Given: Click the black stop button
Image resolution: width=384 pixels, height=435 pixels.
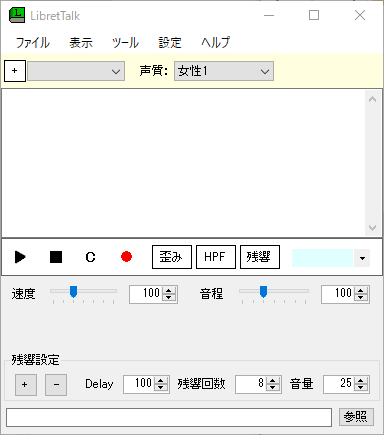Looking at the screenshot, I should tap(56, 257).
